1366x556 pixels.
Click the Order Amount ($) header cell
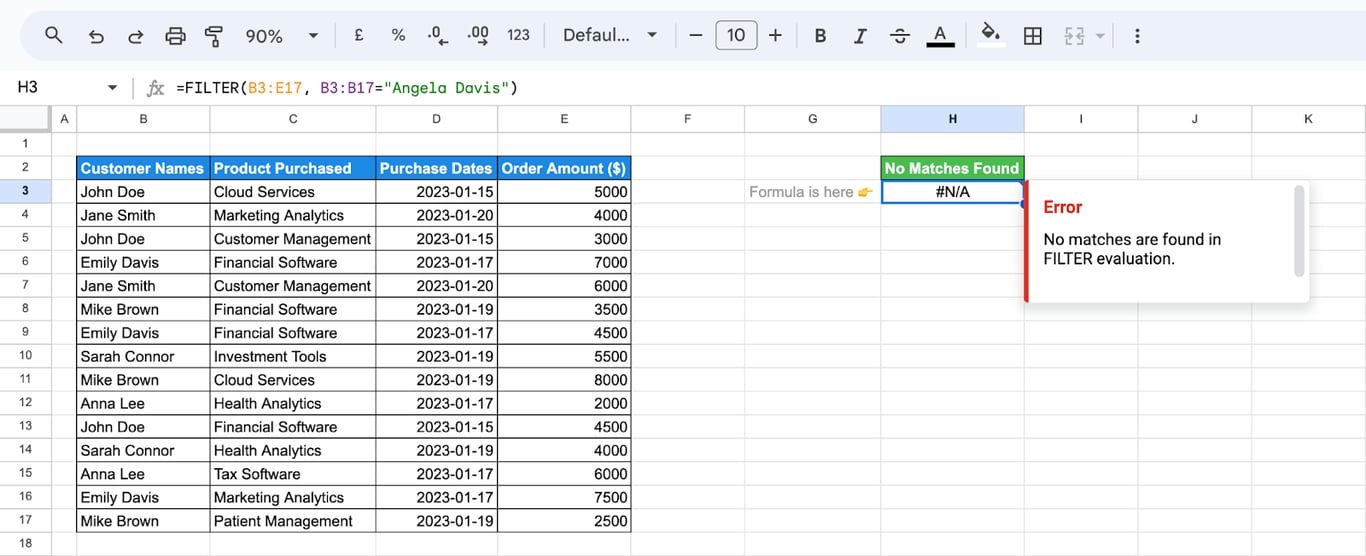[x=564, y=168]
